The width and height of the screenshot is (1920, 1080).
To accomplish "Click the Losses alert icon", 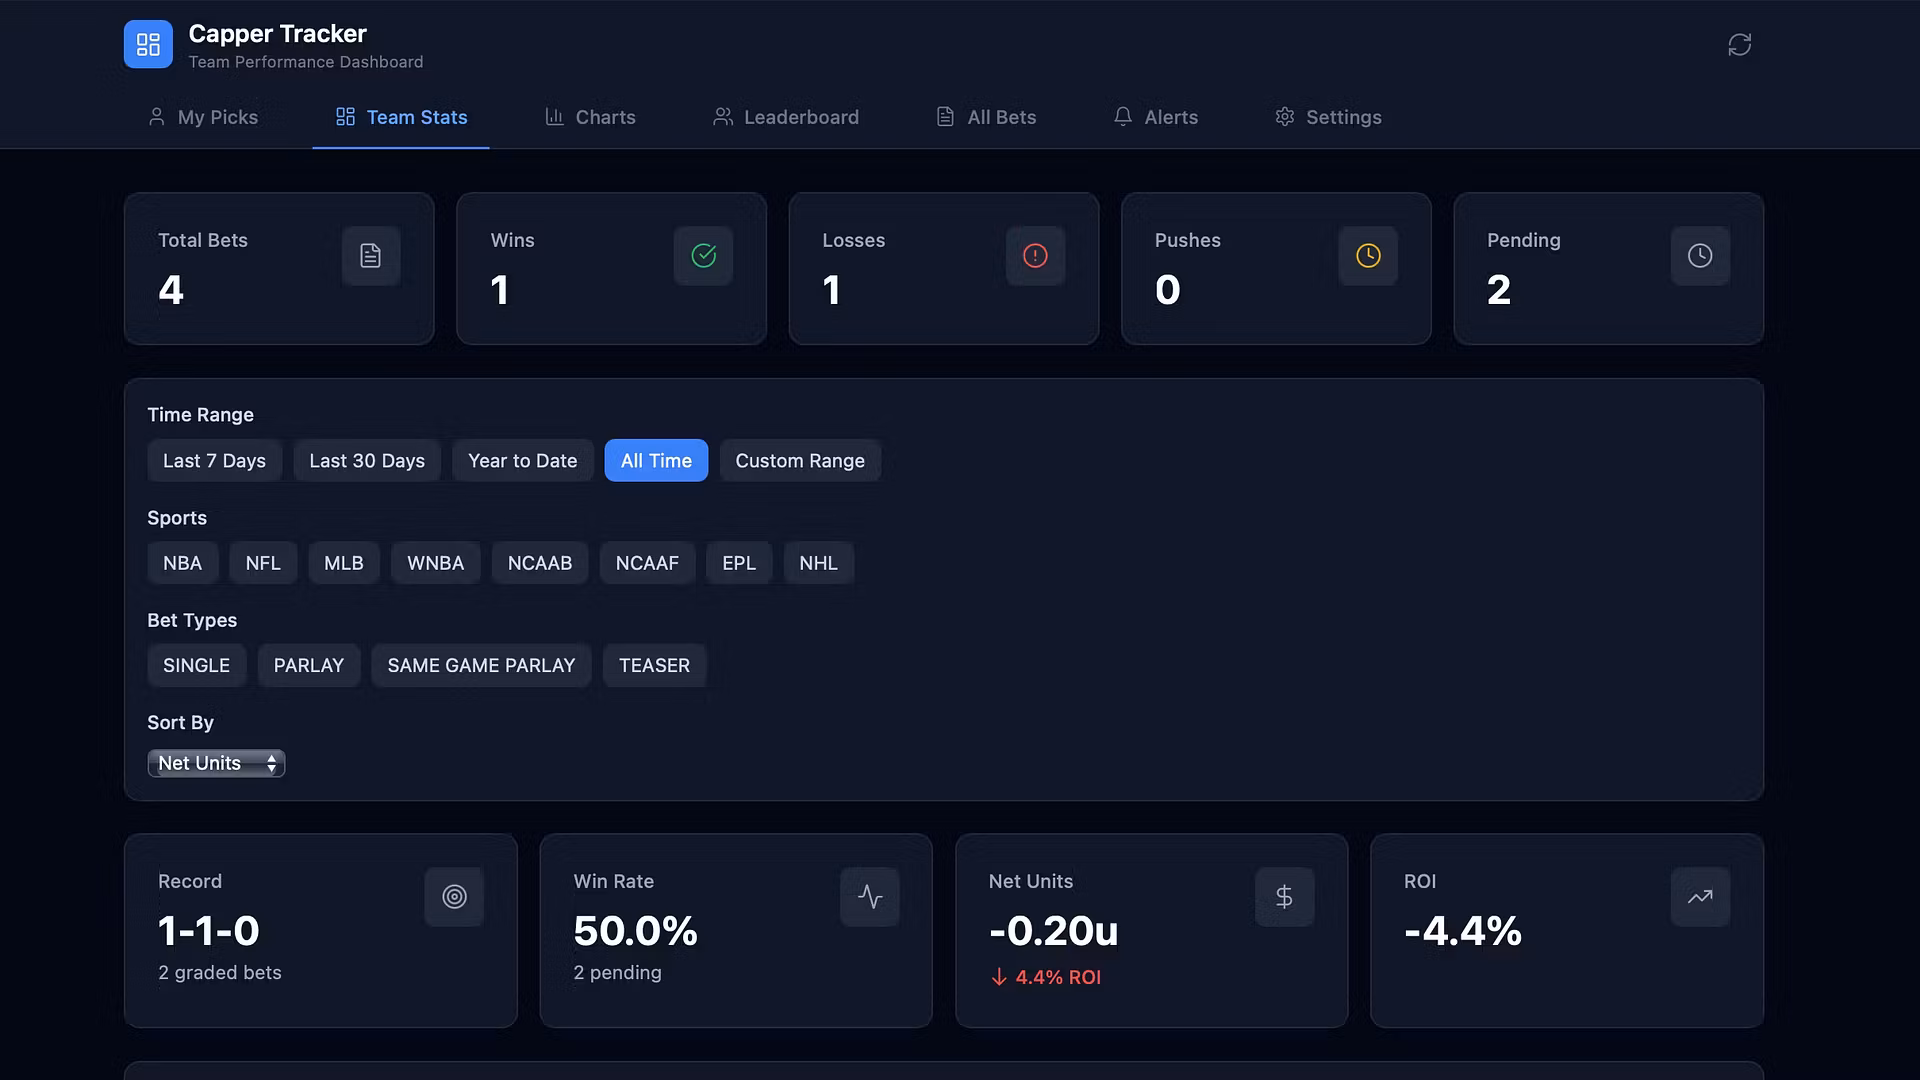I will click(x=1035, y=256).
